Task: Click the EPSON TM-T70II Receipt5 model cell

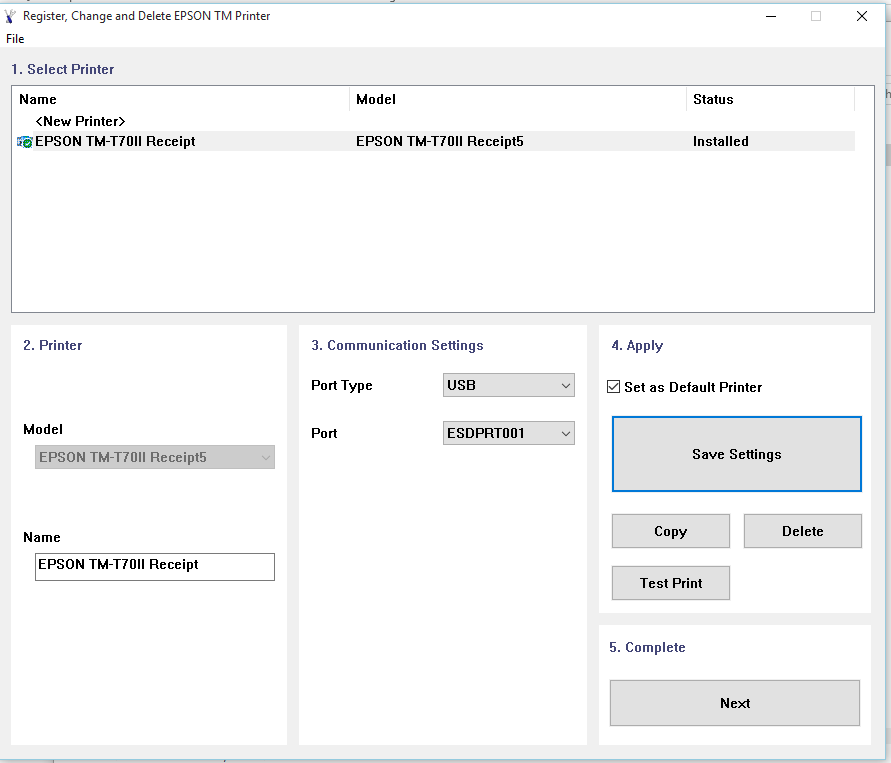Action: pos(440,141)
